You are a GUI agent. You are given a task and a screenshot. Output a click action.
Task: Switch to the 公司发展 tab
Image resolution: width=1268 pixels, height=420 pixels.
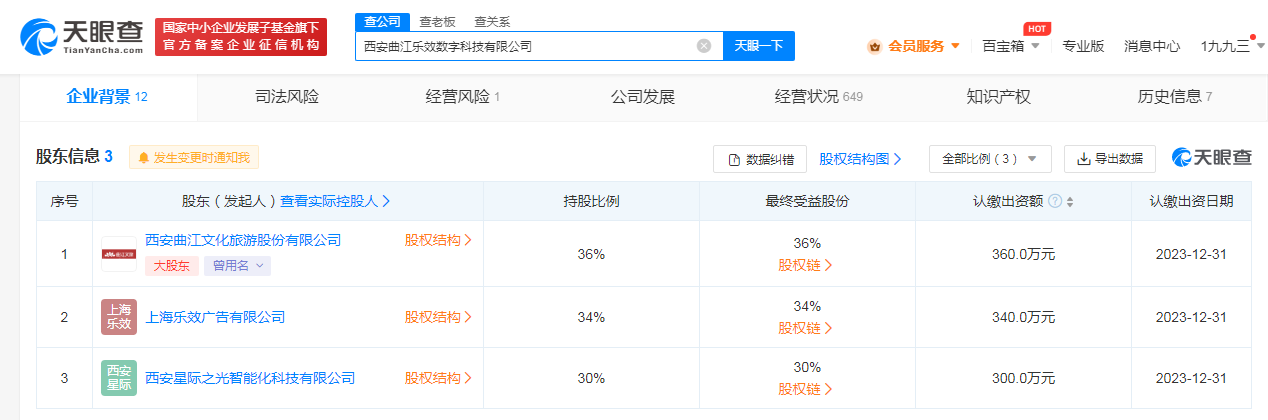643,97
